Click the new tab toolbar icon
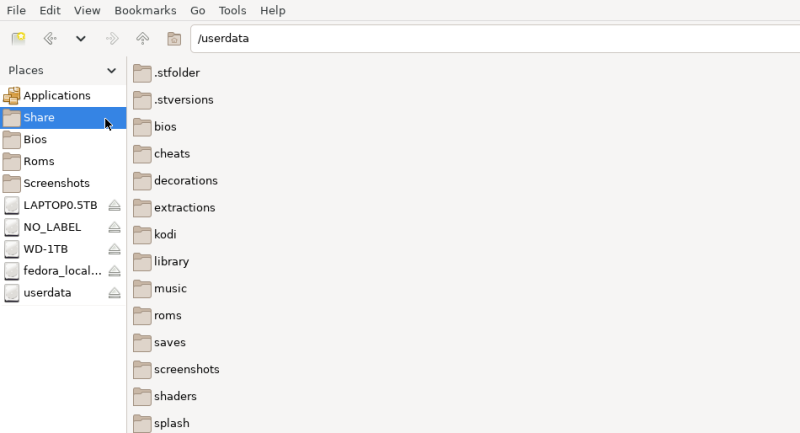Viewport: 800px width, 433px height. [18, 38]
